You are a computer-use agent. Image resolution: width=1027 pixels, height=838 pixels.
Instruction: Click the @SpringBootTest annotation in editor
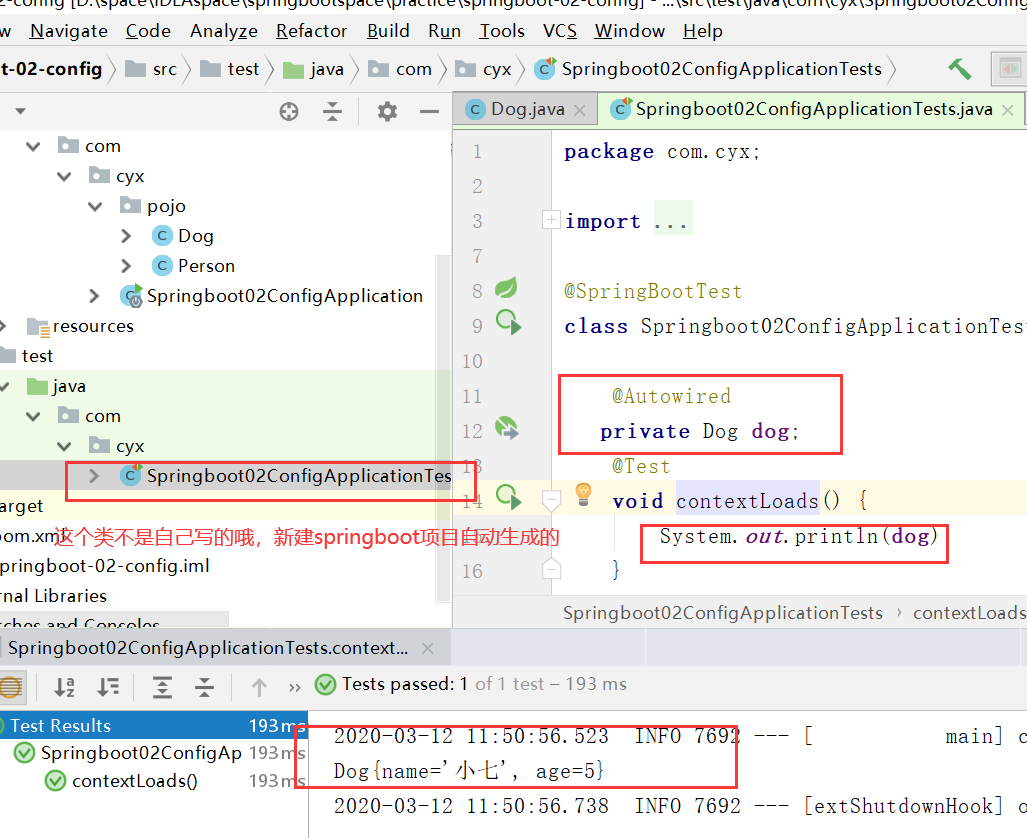(653, 291)
